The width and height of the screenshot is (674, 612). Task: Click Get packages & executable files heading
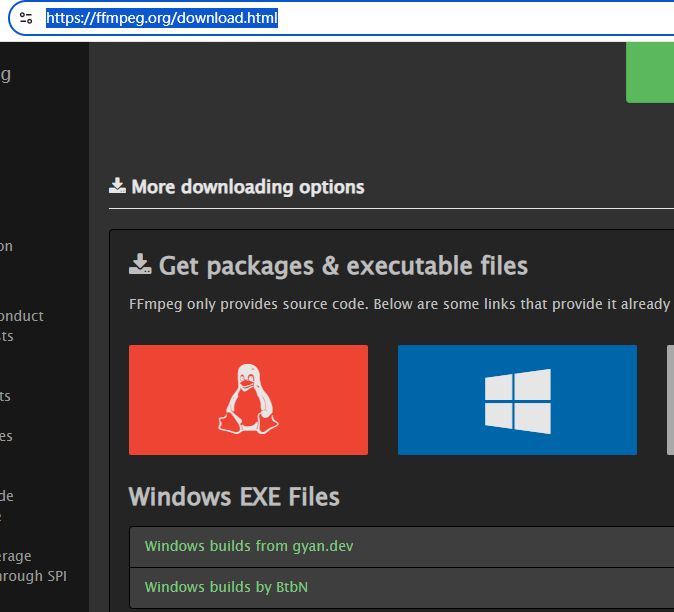tap(343, 265)
